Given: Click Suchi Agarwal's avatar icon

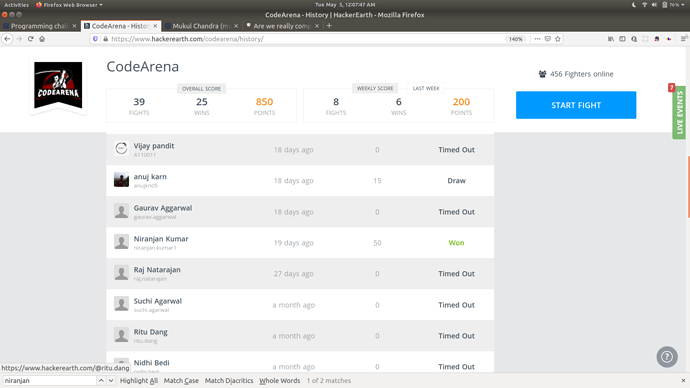Looking at the screenshot, I should point(121,304).
